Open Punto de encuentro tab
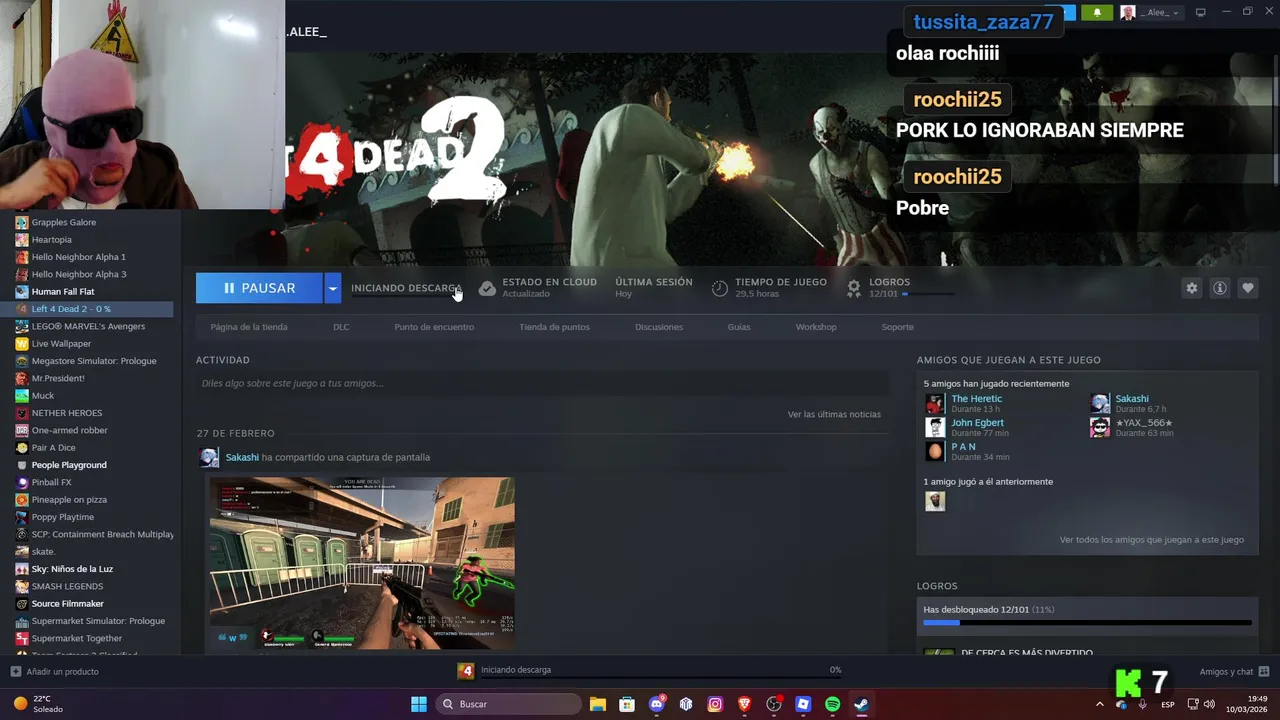1280x720 pixels. (434, 327)
